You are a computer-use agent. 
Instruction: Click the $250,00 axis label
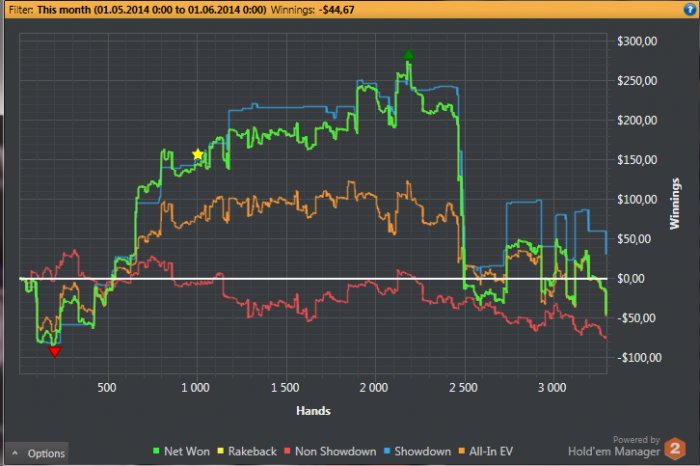[x=637, y=81]
